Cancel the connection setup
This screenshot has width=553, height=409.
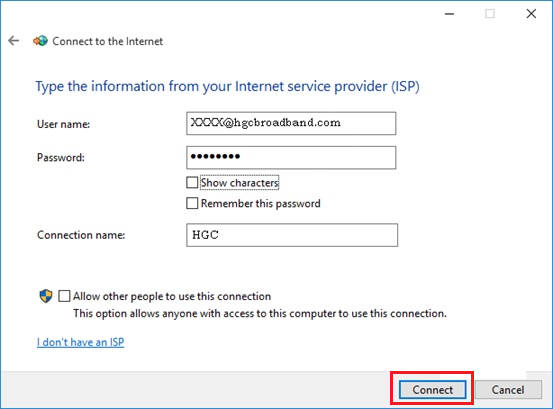(508, 390)
